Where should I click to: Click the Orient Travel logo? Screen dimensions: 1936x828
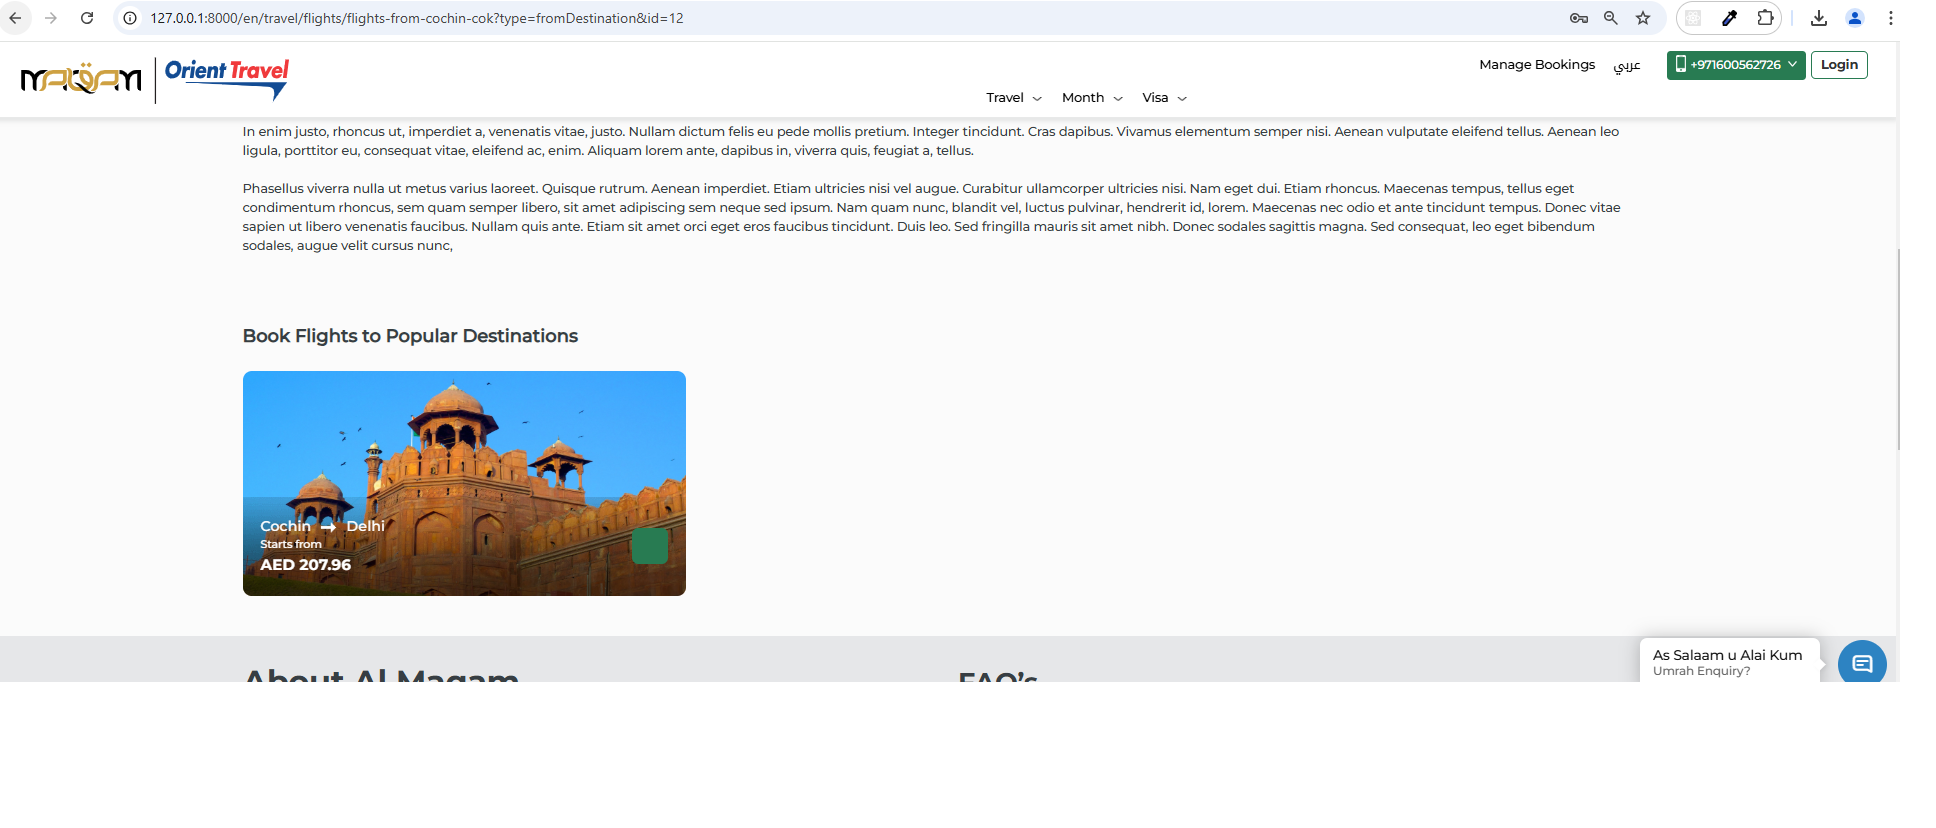[x=227, y=78]
